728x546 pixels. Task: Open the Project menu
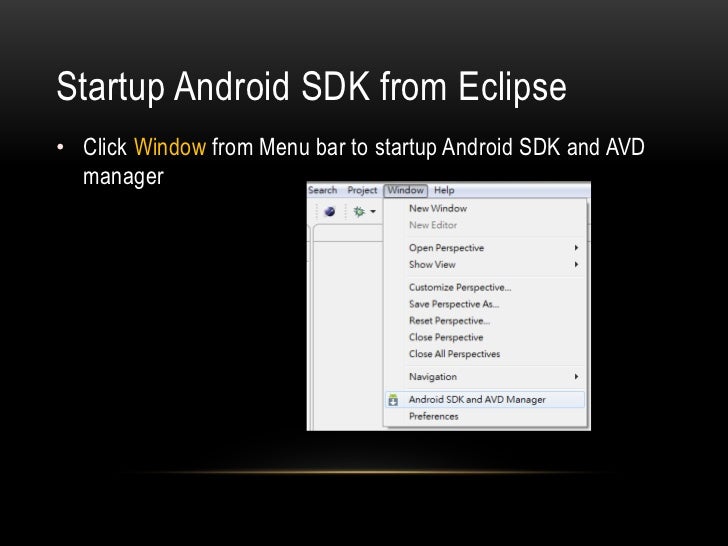pyautogui.click(x=362, y=190)
